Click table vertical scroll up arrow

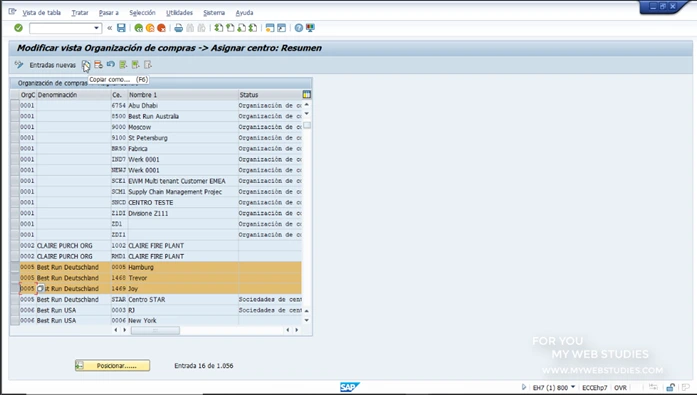307,105
